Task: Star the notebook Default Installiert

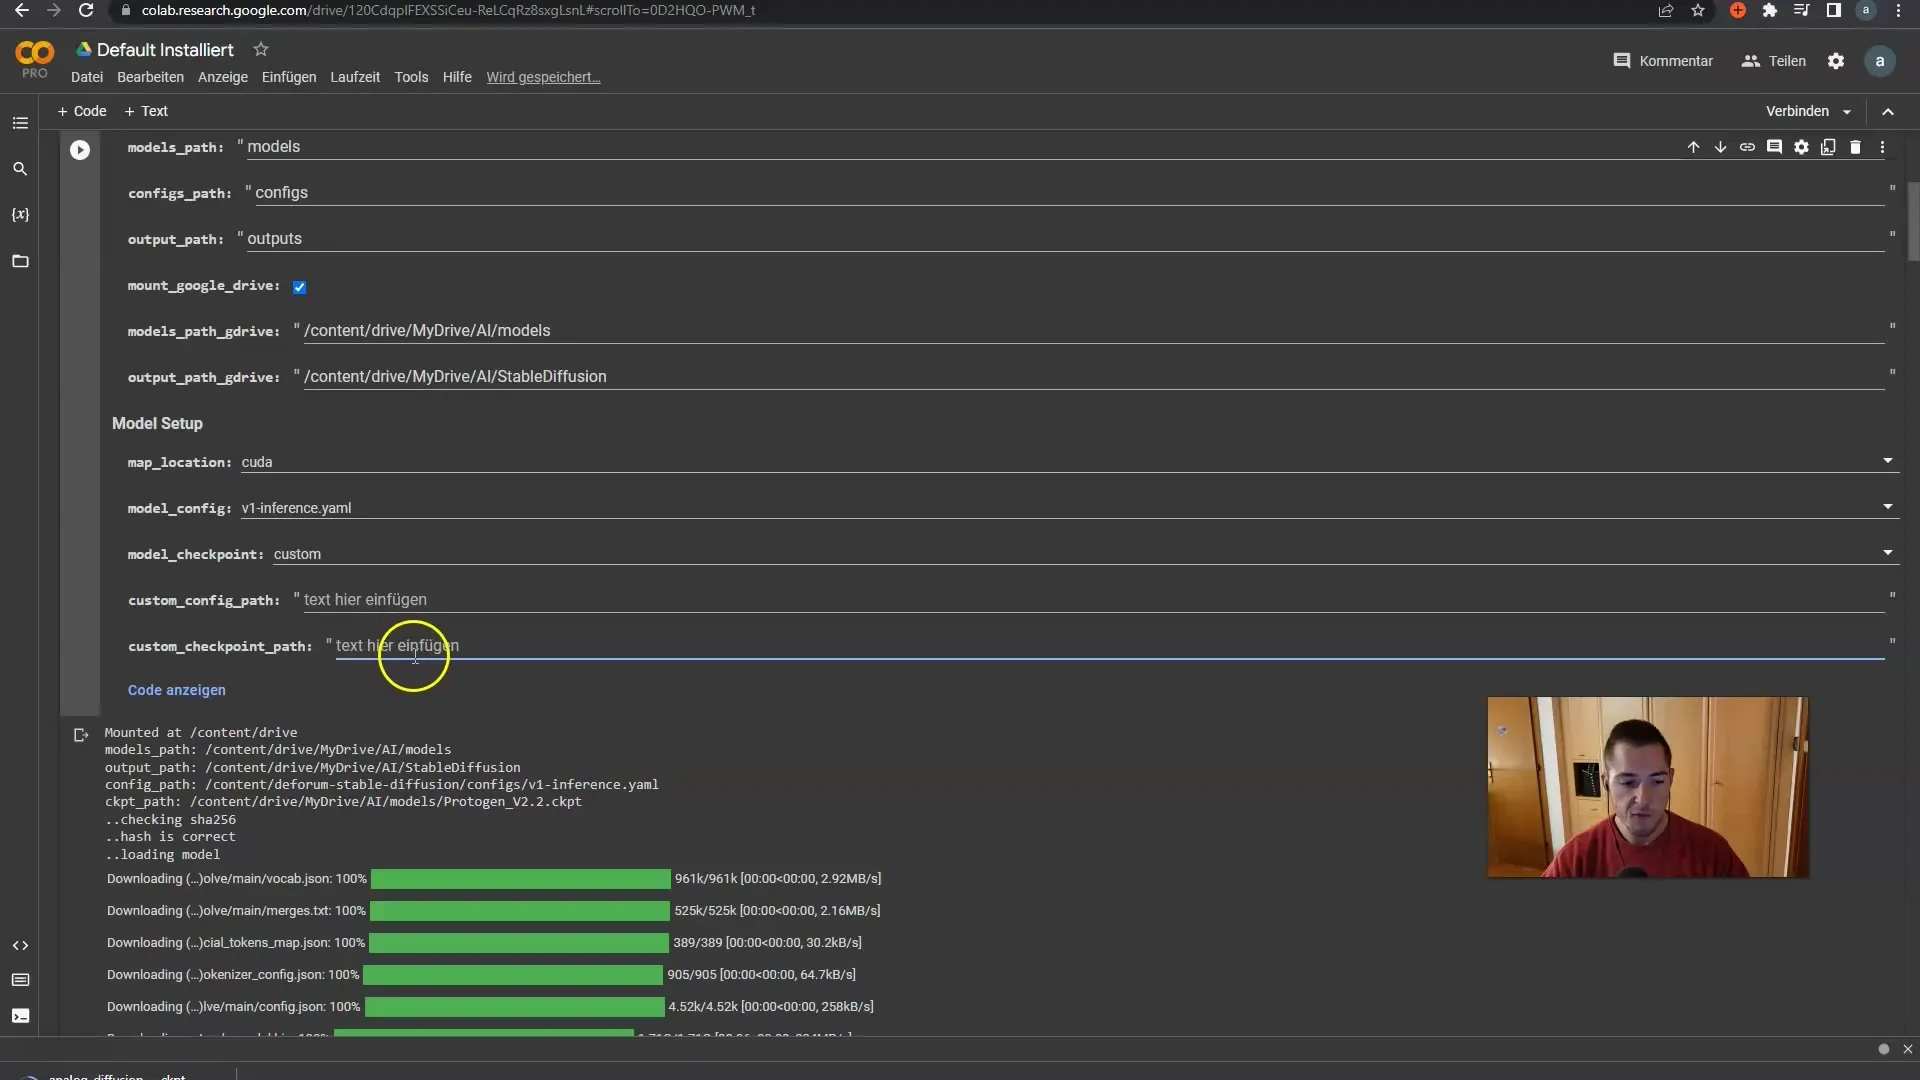Action: (261, 49)
